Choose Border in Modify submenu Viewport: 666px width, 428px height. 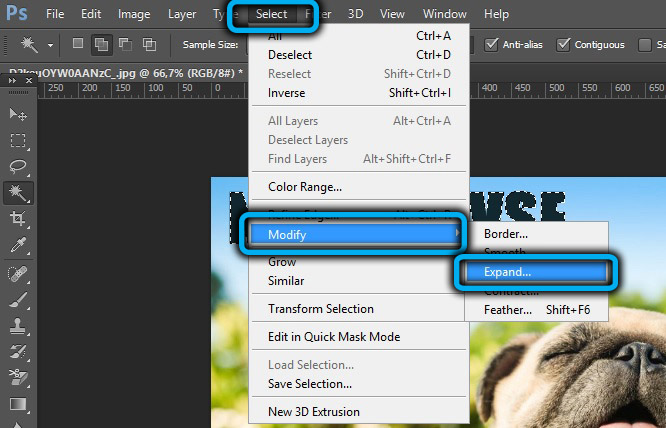pyautogui.click(x=537, y=234)
